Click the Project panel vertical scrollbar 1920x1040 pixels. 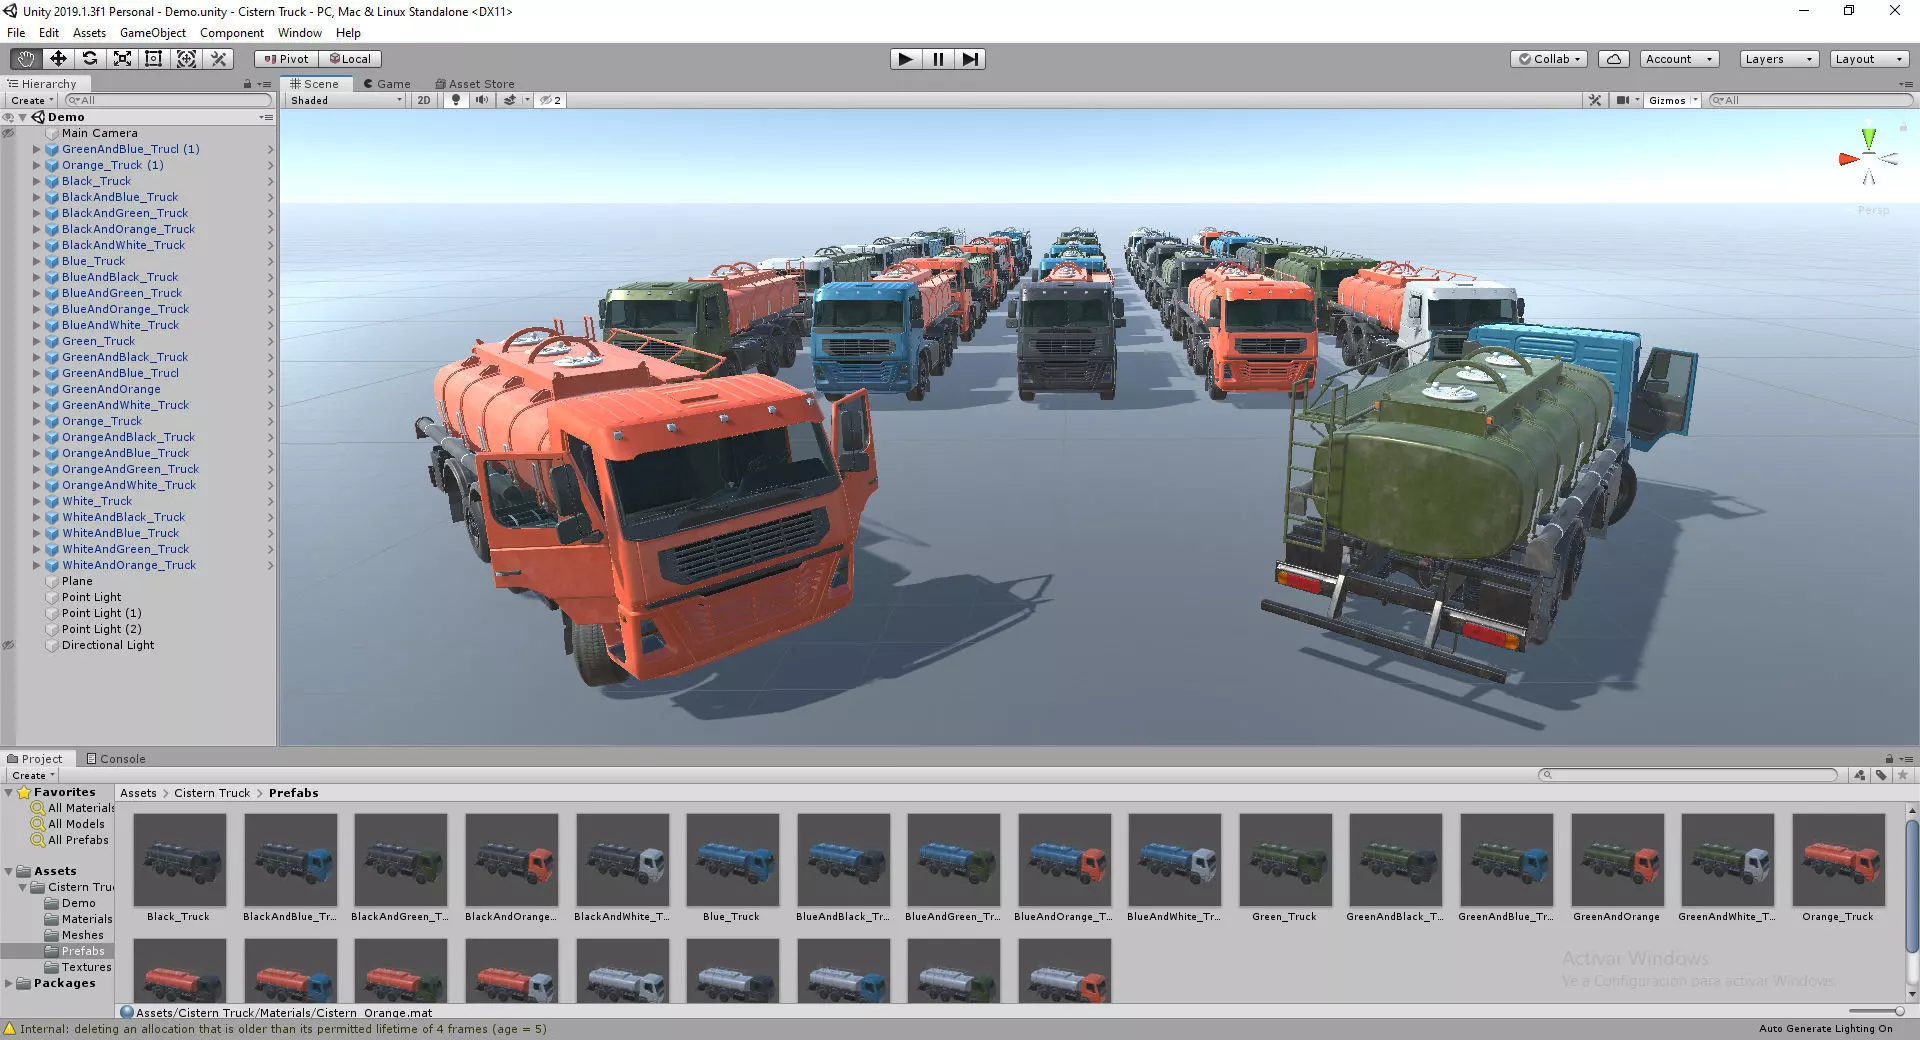(x=1912, y=885)
